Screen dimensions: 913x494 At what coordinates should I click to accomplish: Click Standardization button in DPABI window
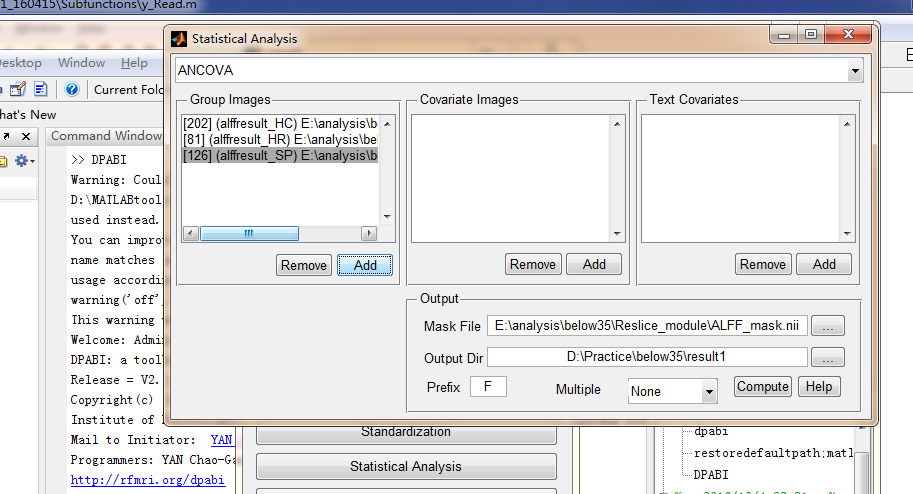click(x=406, y=433)
